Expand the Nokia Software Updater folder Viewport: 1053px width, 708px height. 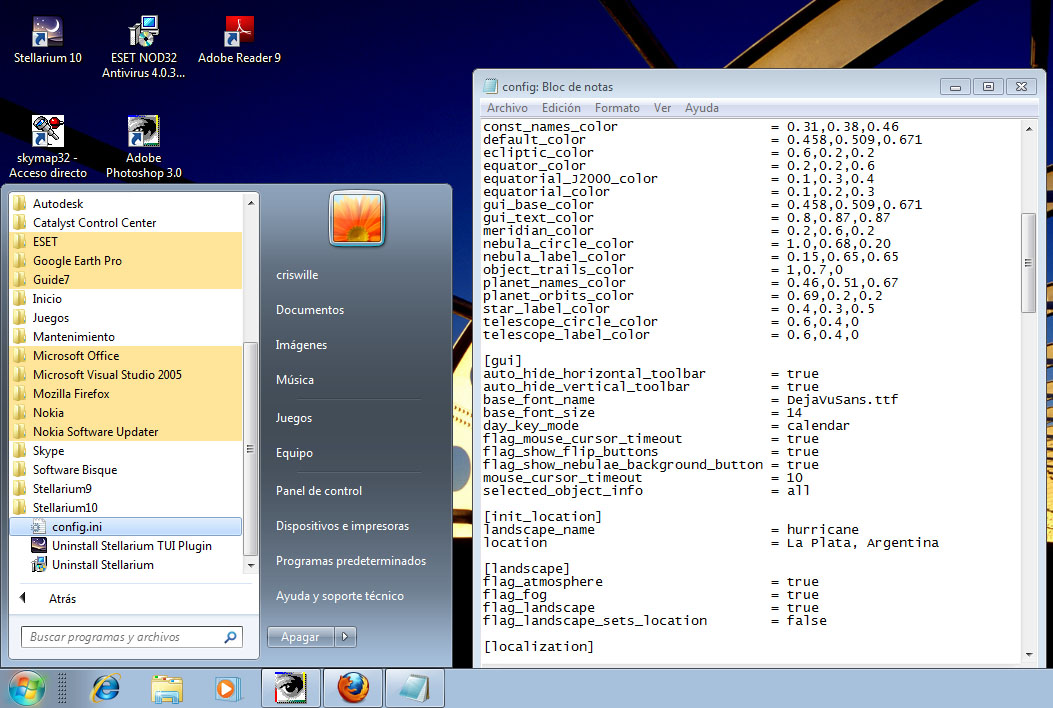(126, 432)
